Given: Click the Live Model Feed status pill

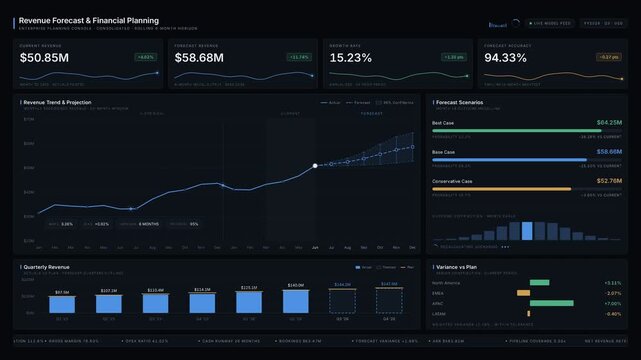Looking at the screenshot, I should 549,23.
